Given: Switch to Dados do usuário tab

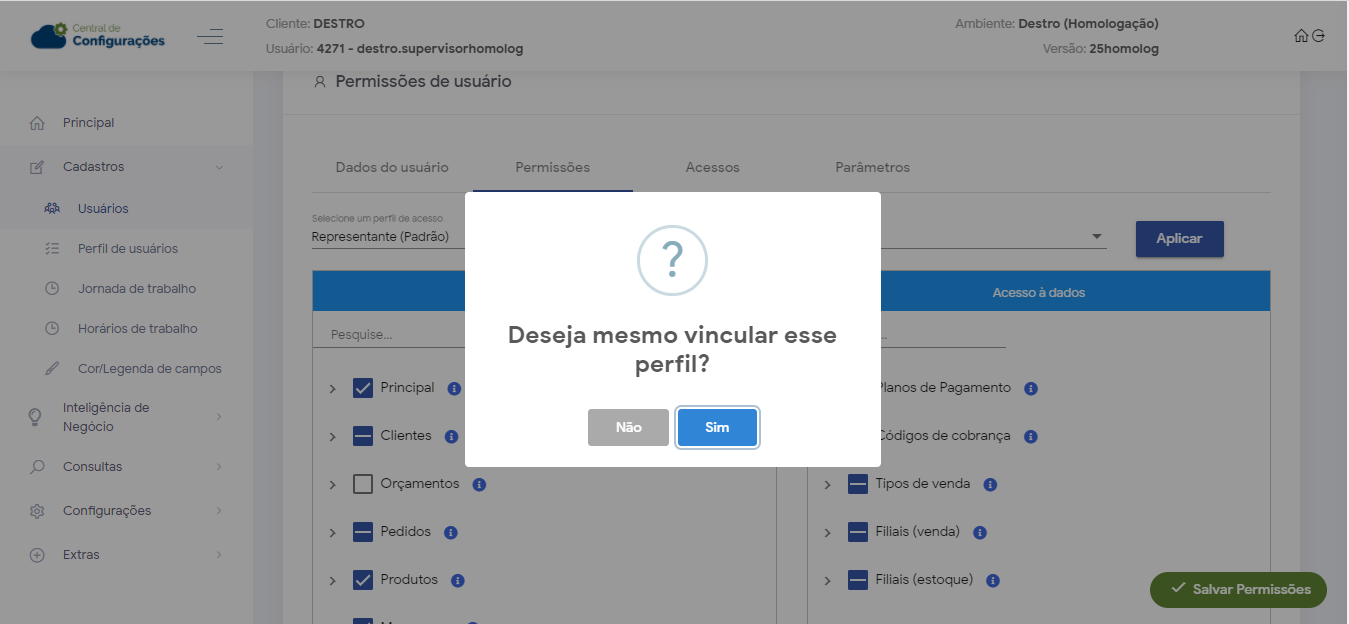Looking at the screenshot, I should (x=392, y=167).
